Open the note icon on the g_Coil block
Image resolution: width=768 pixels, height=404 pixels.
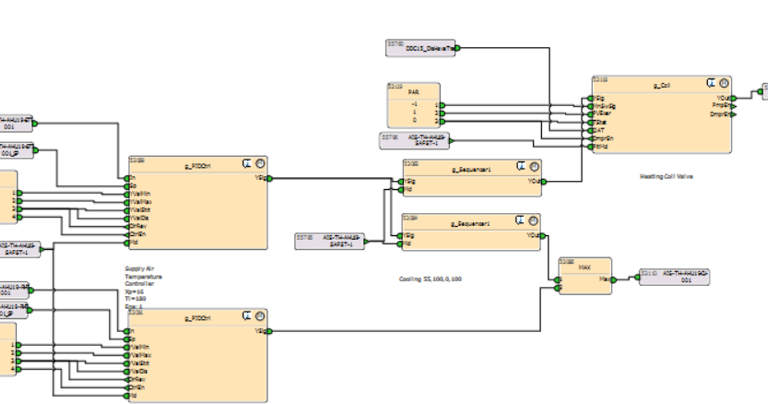coord(711,83)
